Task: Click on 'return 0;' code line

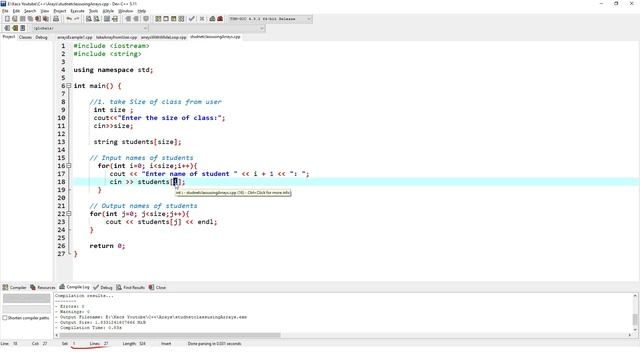Action: pyautogui.click(x=107, y=246)
